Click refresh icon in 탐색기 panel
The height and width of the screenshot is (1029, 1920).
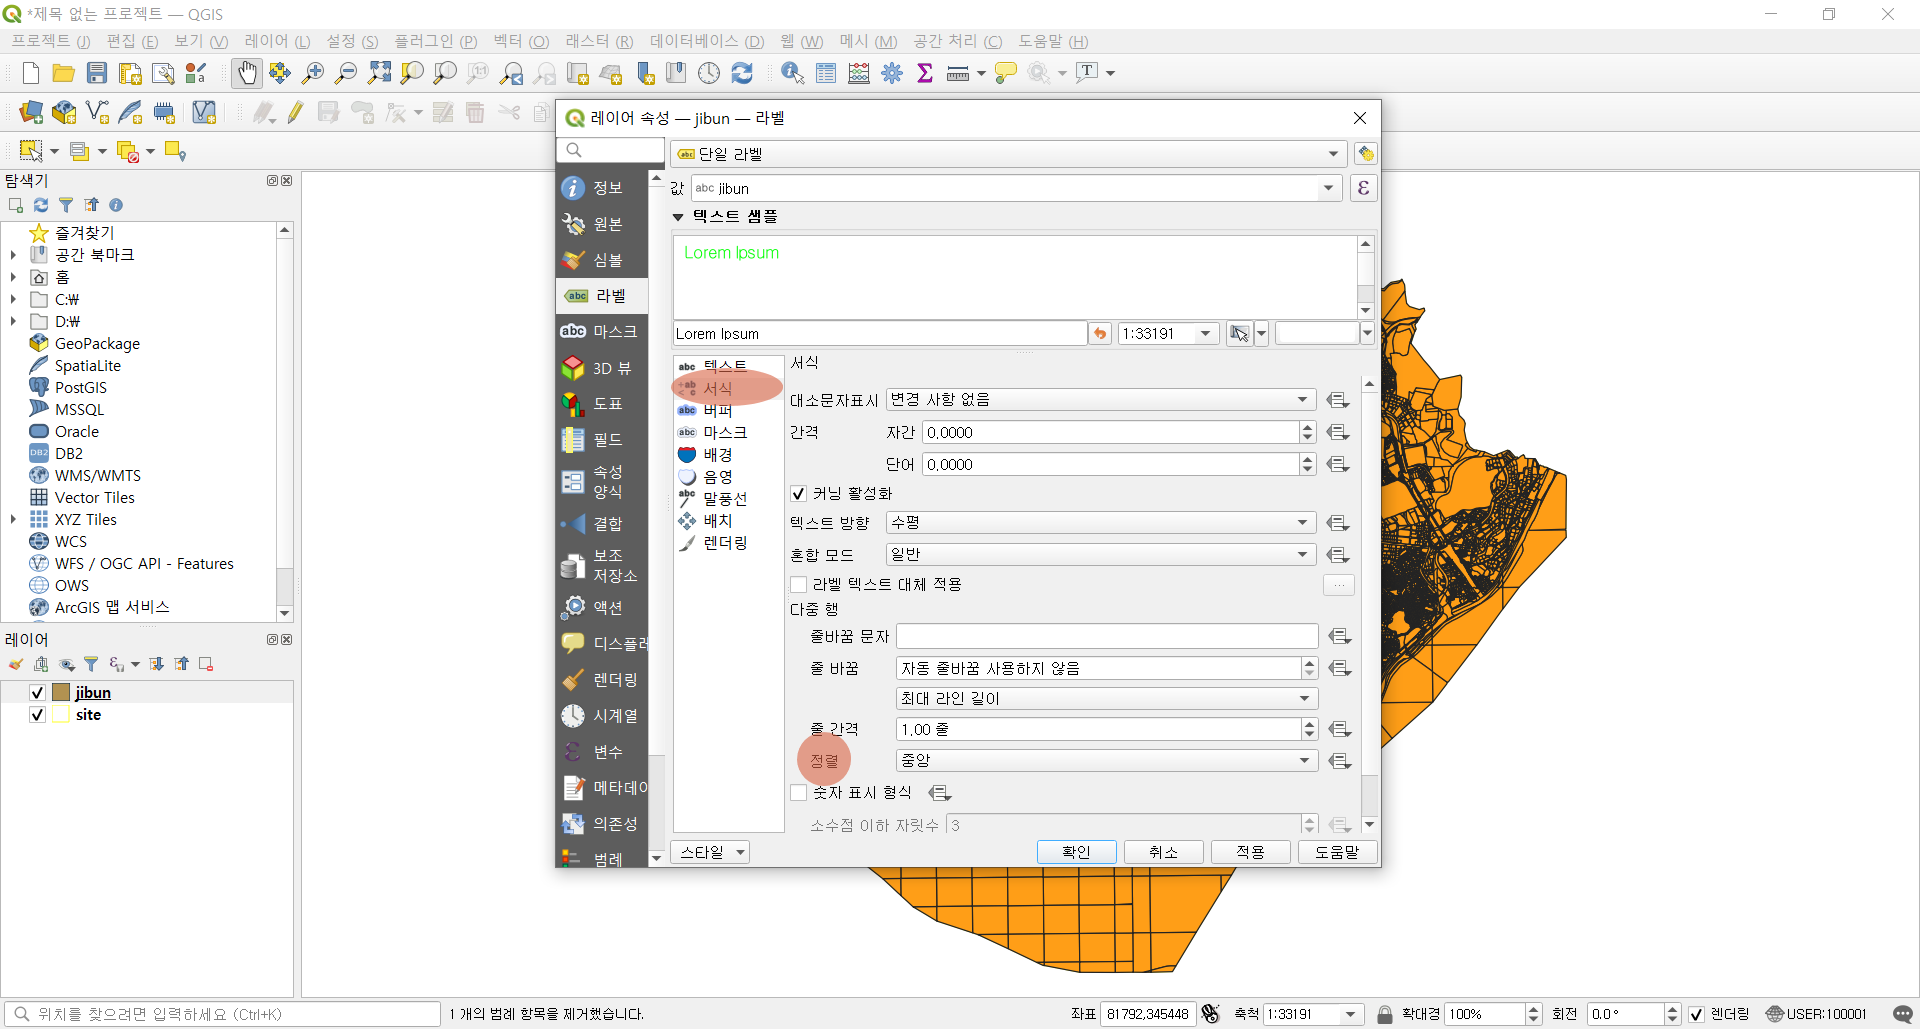coord(41,205)
